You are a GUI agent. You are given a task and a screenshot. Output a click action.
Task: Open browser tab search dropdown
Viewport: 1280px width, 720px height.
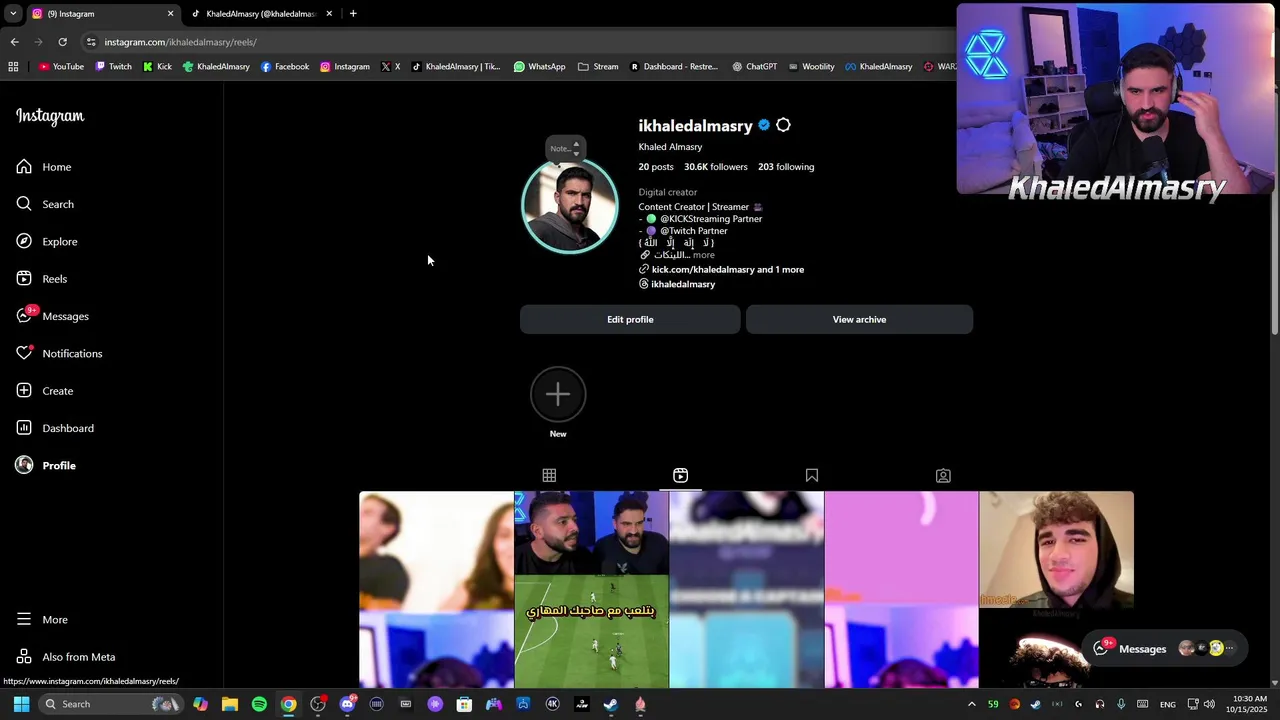click(x=13, y=14)
